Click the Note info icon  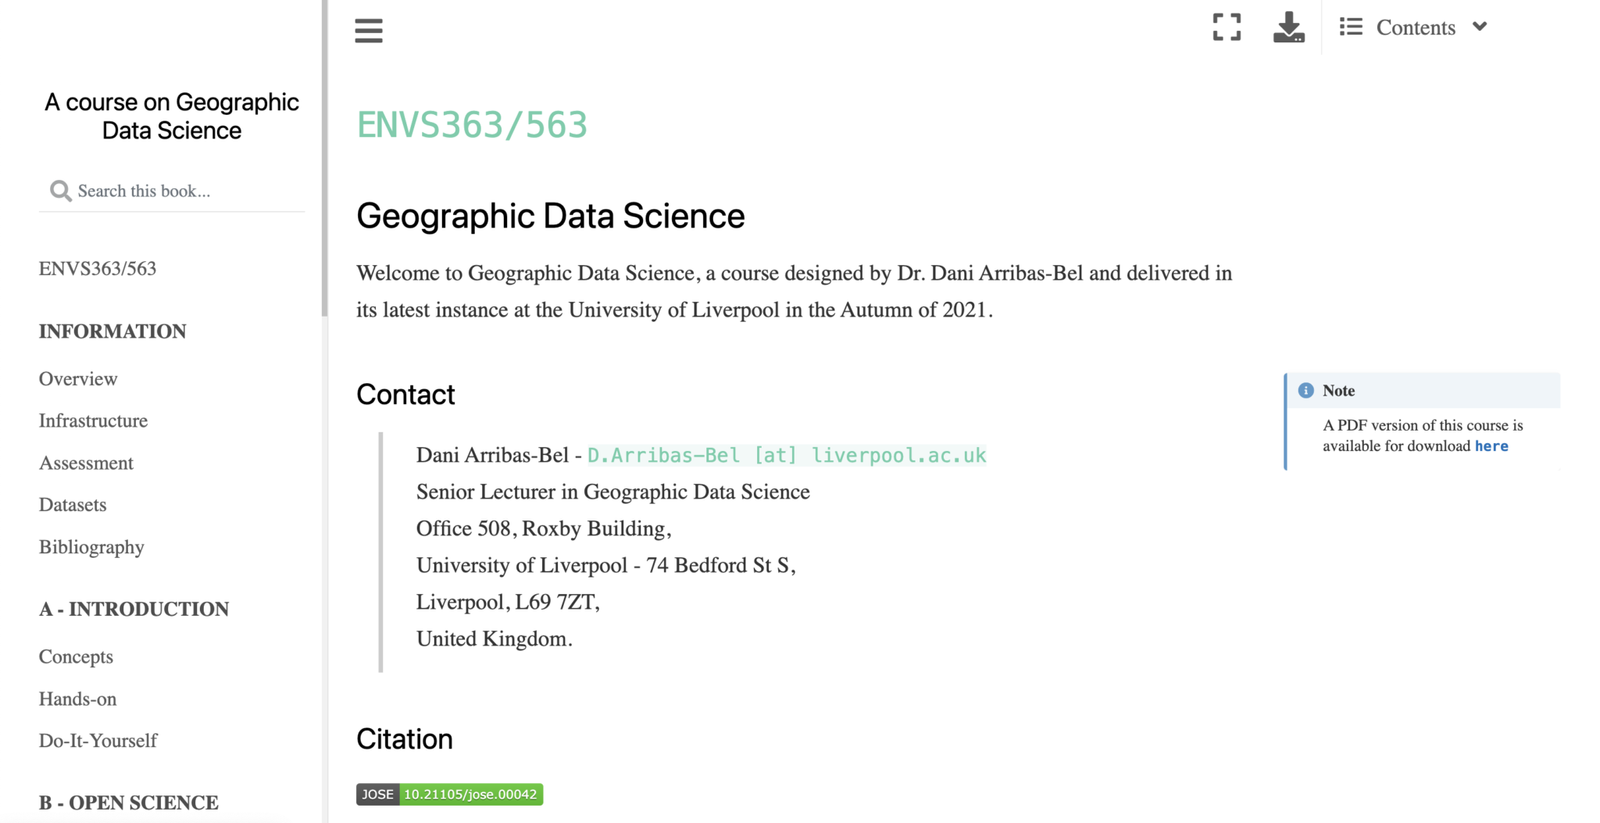[x=1306, y=391]
